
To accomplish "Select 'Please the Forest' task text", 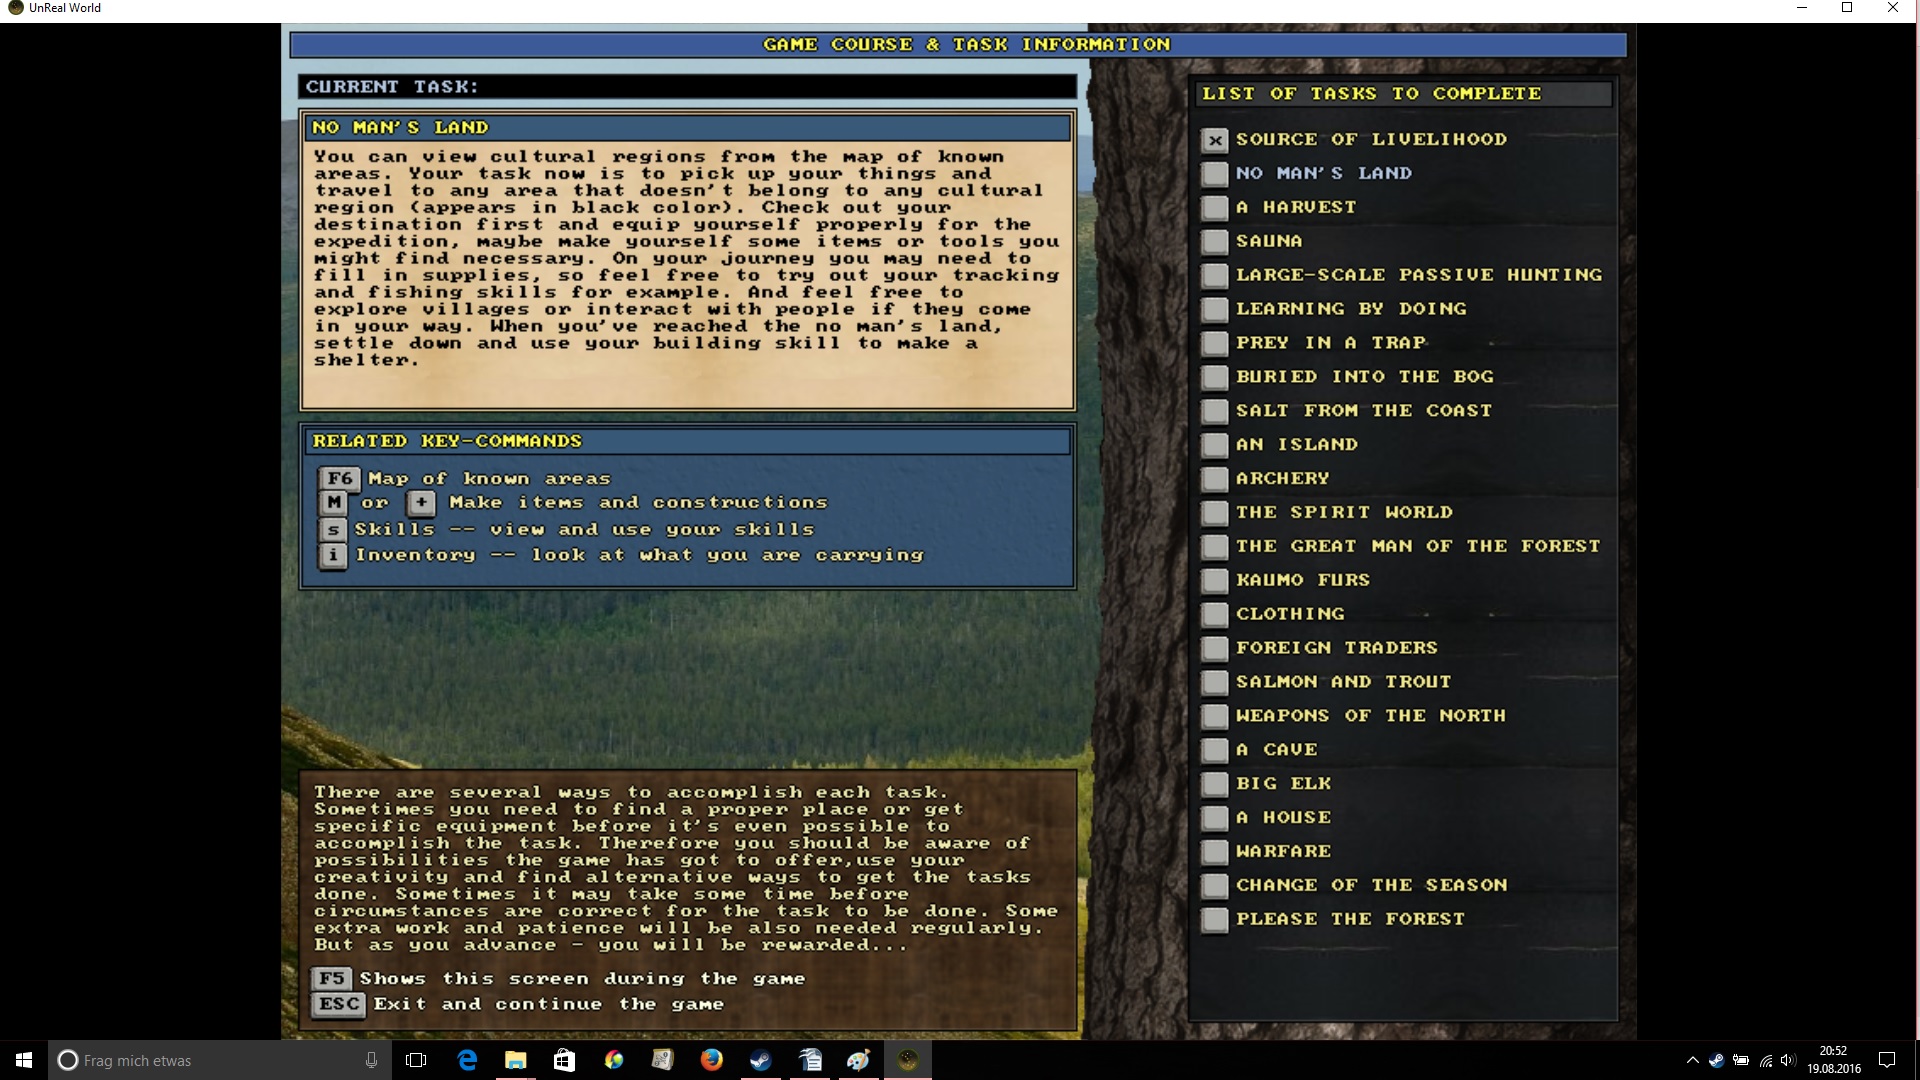I will [1349, 920].
